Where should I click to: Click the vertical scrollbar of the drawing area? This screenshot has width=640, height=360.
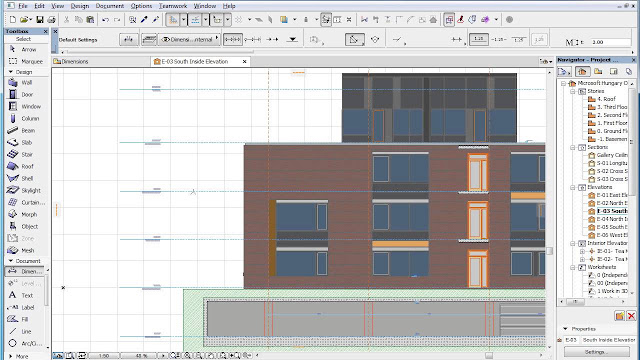pos(549,208)
